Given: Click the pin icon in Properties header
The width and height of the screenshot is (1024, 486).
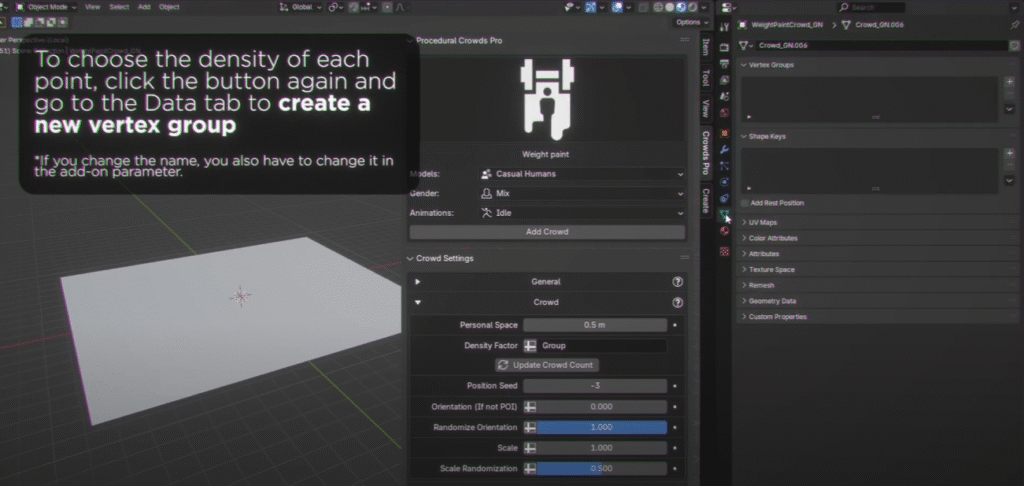Looking at the screenshot, I should pos(1015,25).
